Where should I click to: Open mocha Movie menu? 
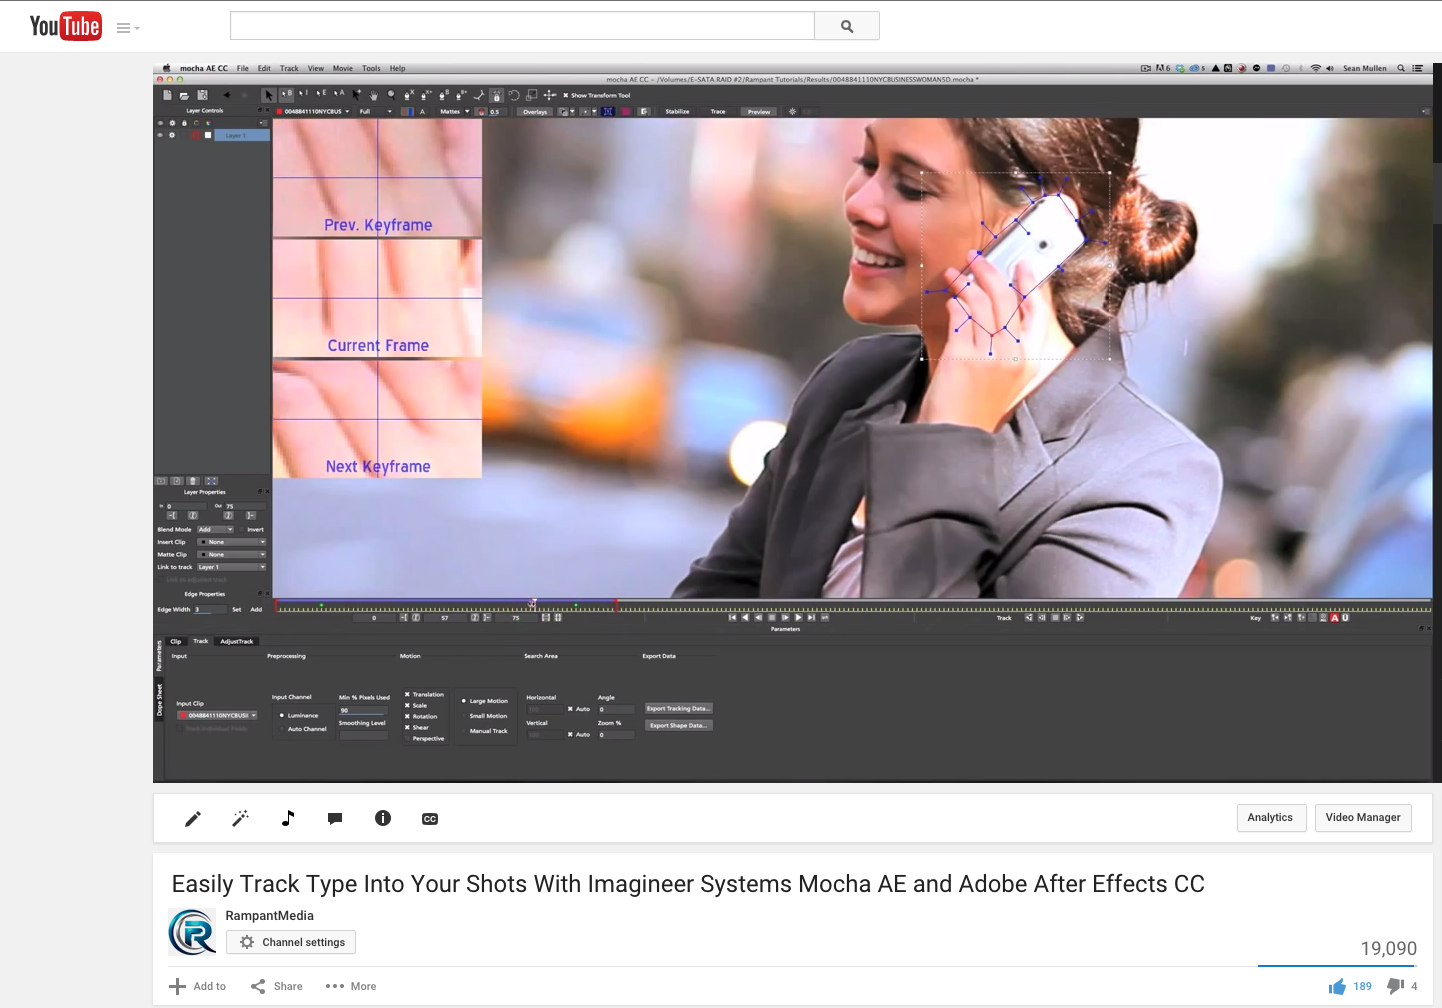coord(343,69)
